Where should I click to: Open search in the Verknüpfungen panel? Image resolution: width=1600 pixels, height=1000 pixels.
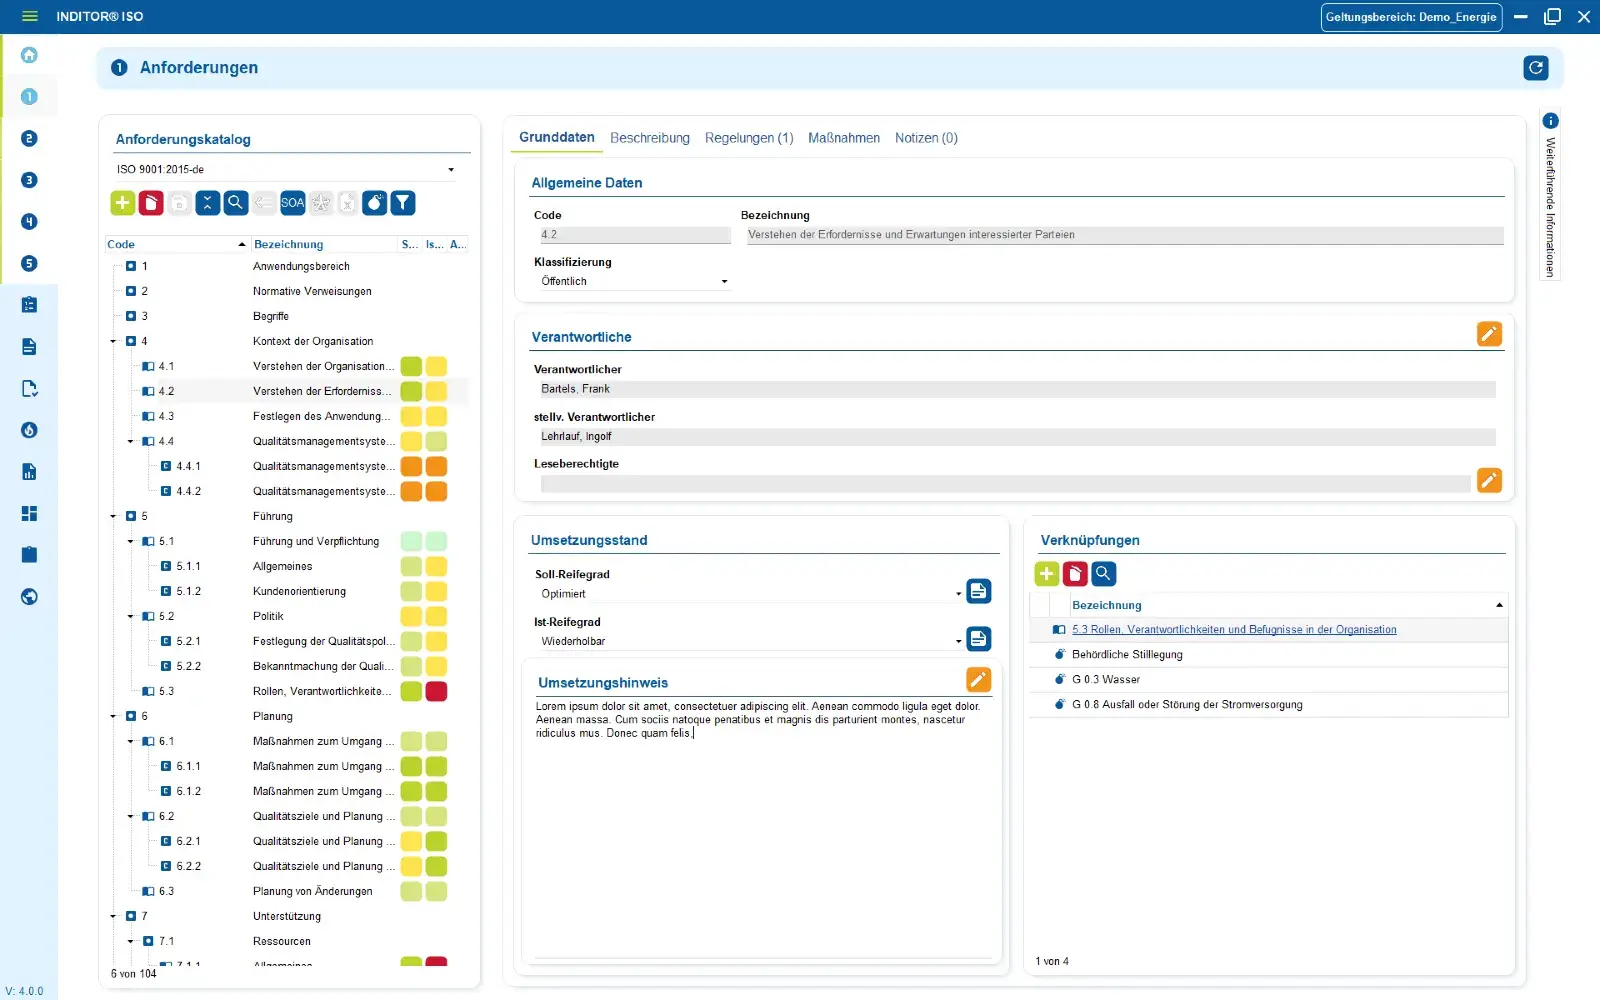1103,573
